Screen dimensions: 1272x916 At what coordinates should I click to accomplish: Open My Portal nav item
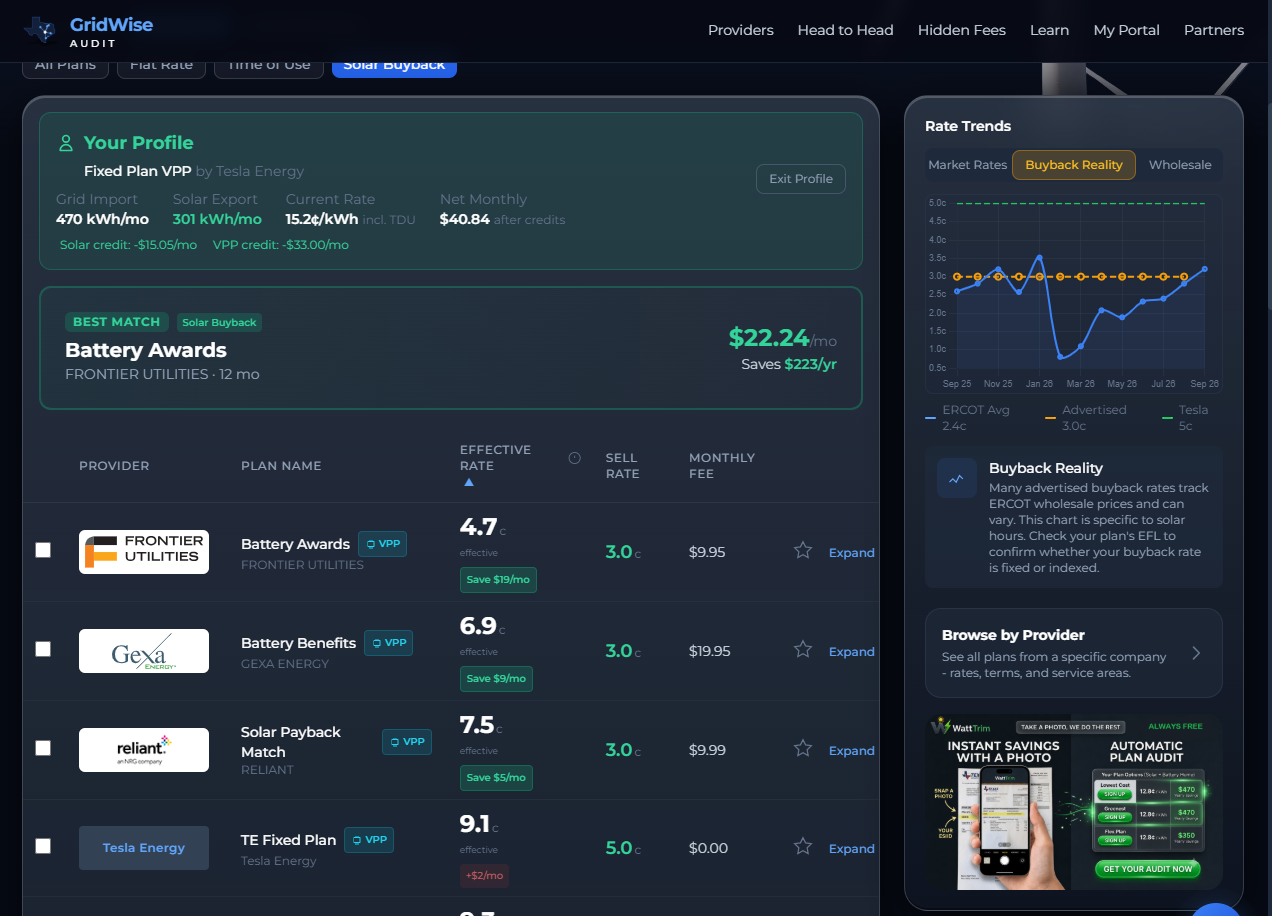point(1126,30)
